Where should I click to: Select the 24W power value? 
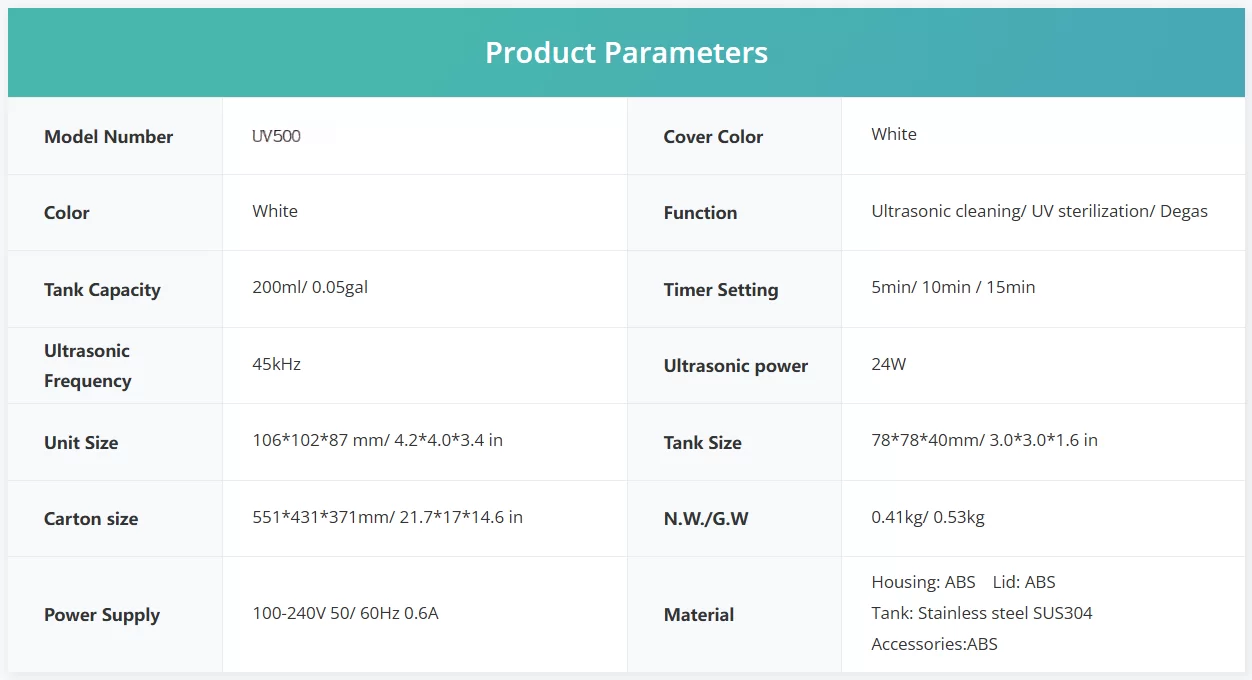pos(888,364)
